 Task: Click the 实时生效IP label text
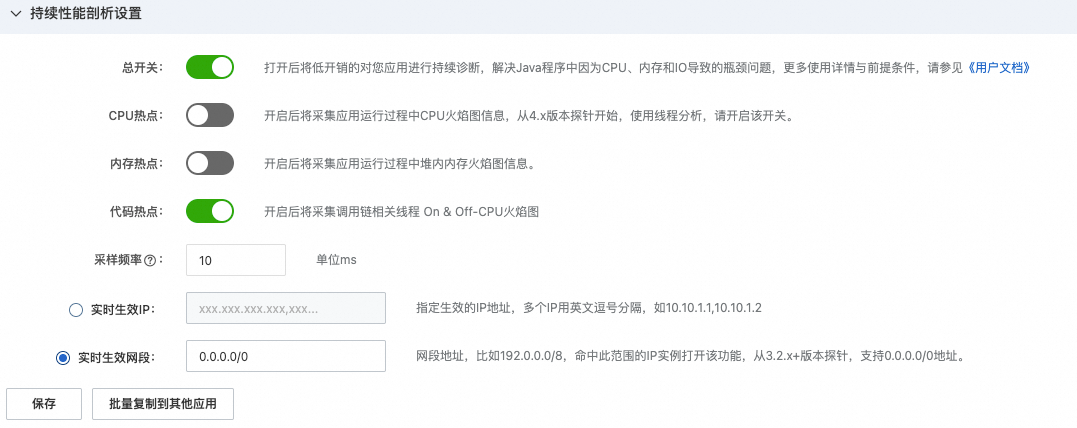[120, 309]
